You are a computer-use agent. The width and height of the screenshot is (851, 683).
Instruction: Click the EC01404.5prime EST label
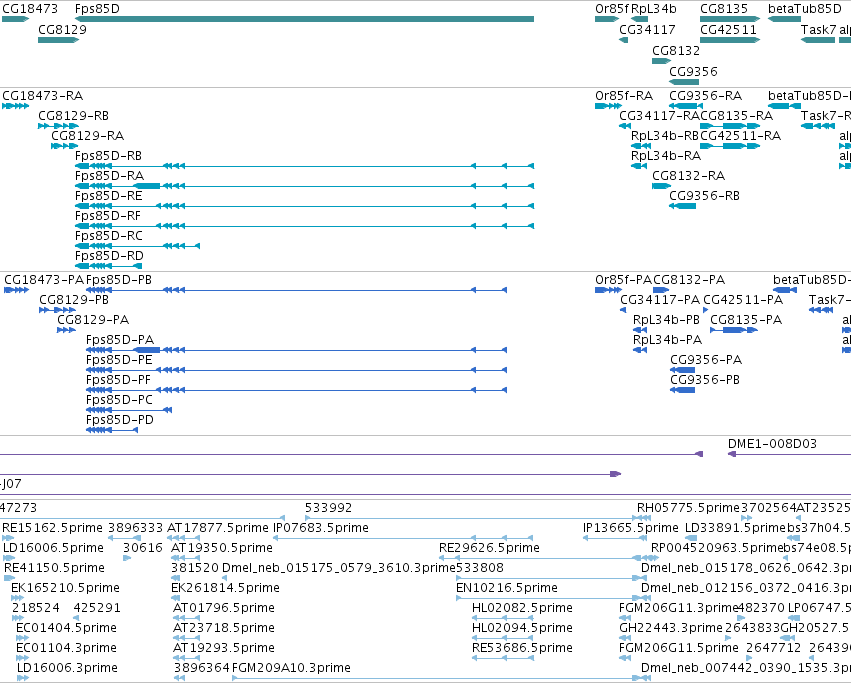(x=66, y=628)
